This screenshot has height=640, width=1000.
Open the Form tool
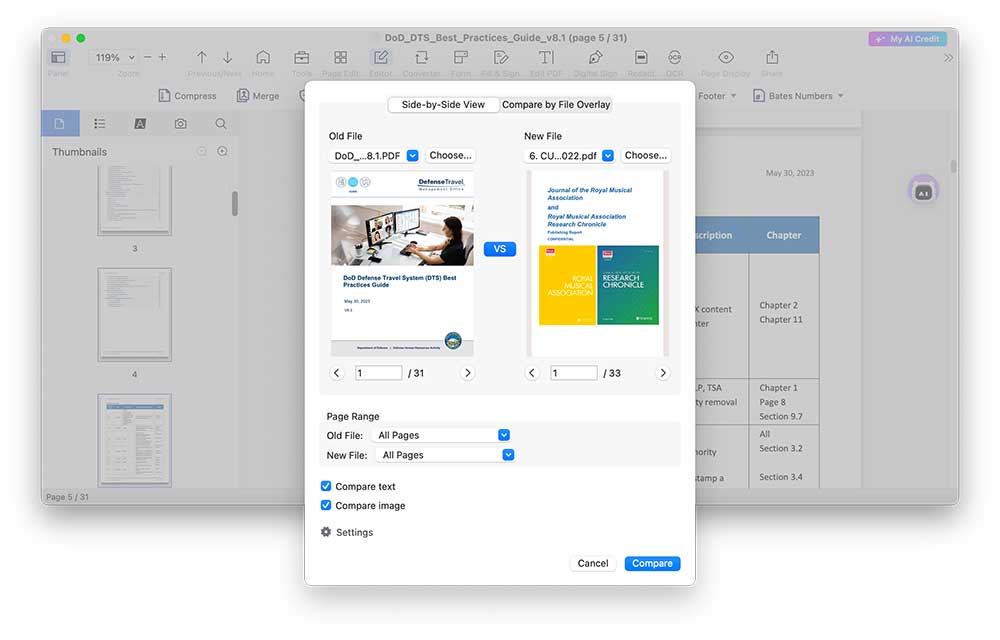coord(460,57)
